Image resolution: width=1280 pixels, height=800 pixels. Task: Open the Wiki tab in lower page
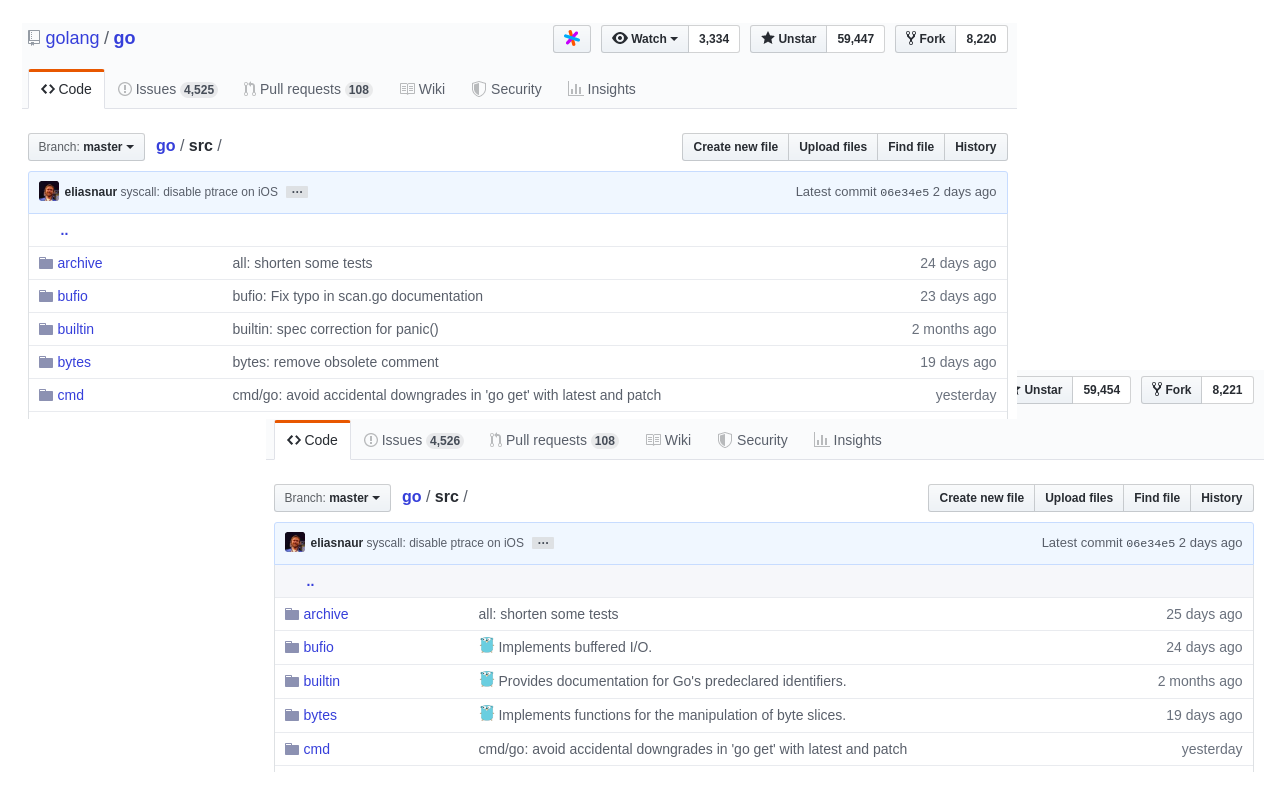click(x=668, y=440)
